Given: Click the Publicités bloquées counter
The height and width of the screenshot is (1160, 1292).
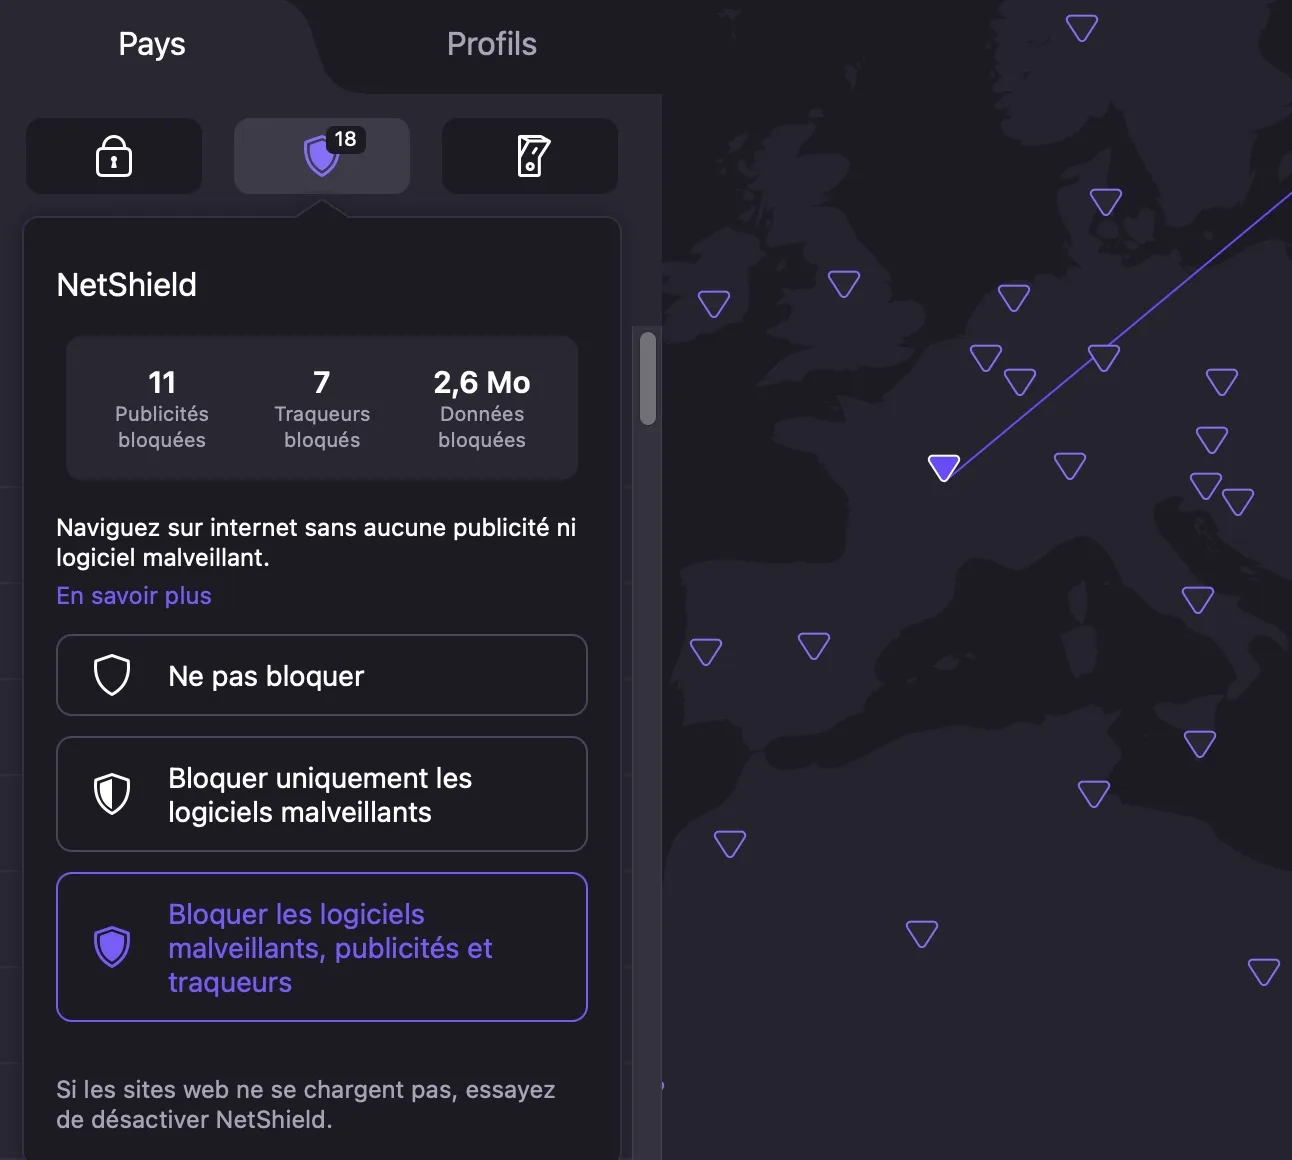Looking at the screenshot, I should click(162, 409).
